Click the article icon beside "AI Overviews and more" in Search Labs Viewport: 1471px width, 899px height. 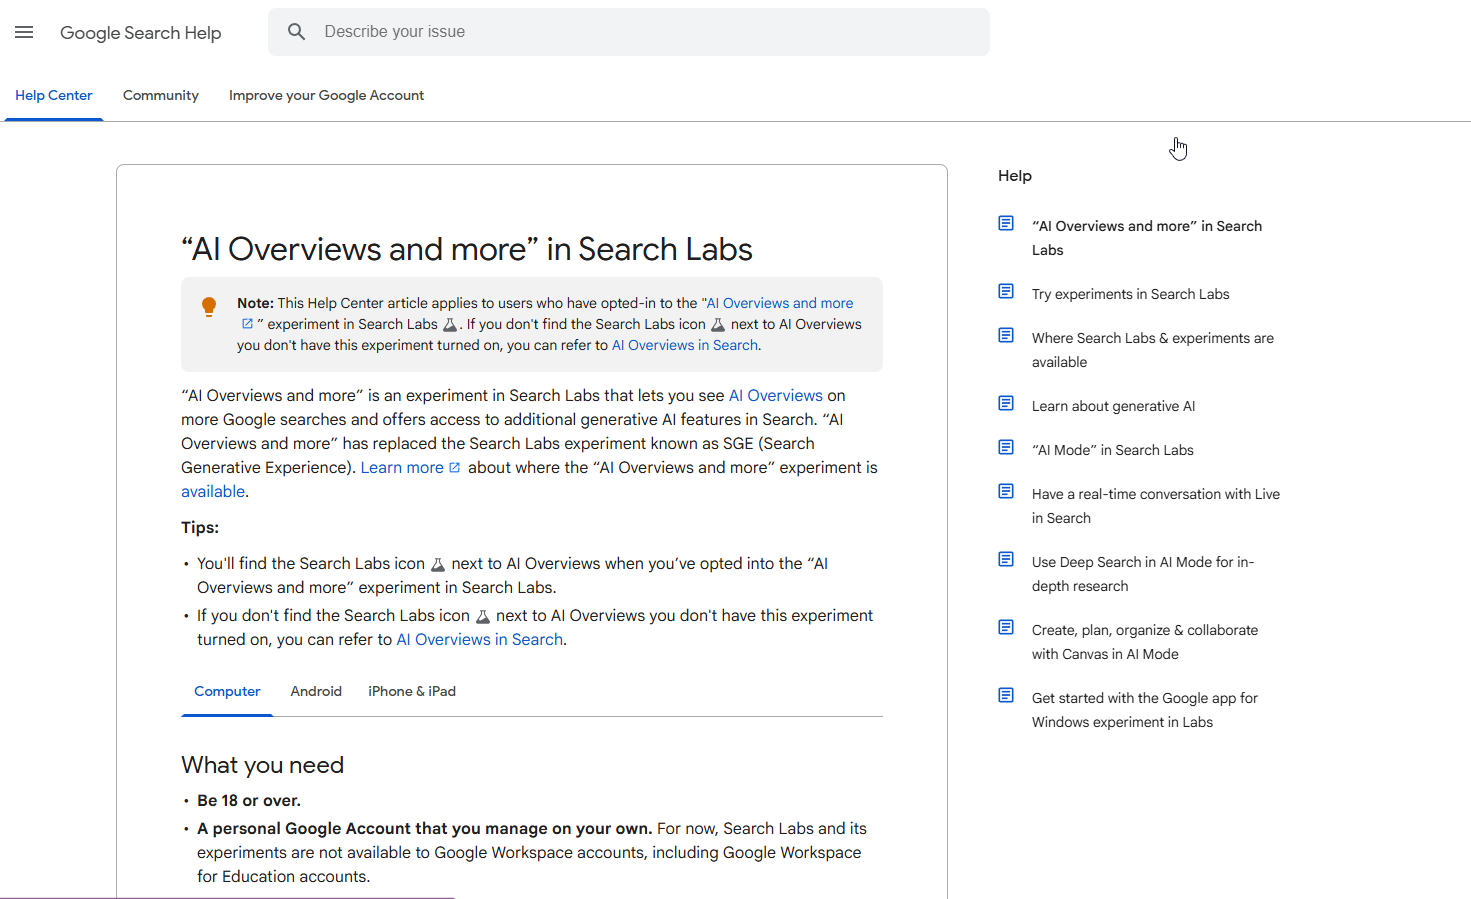[1006, 223]
